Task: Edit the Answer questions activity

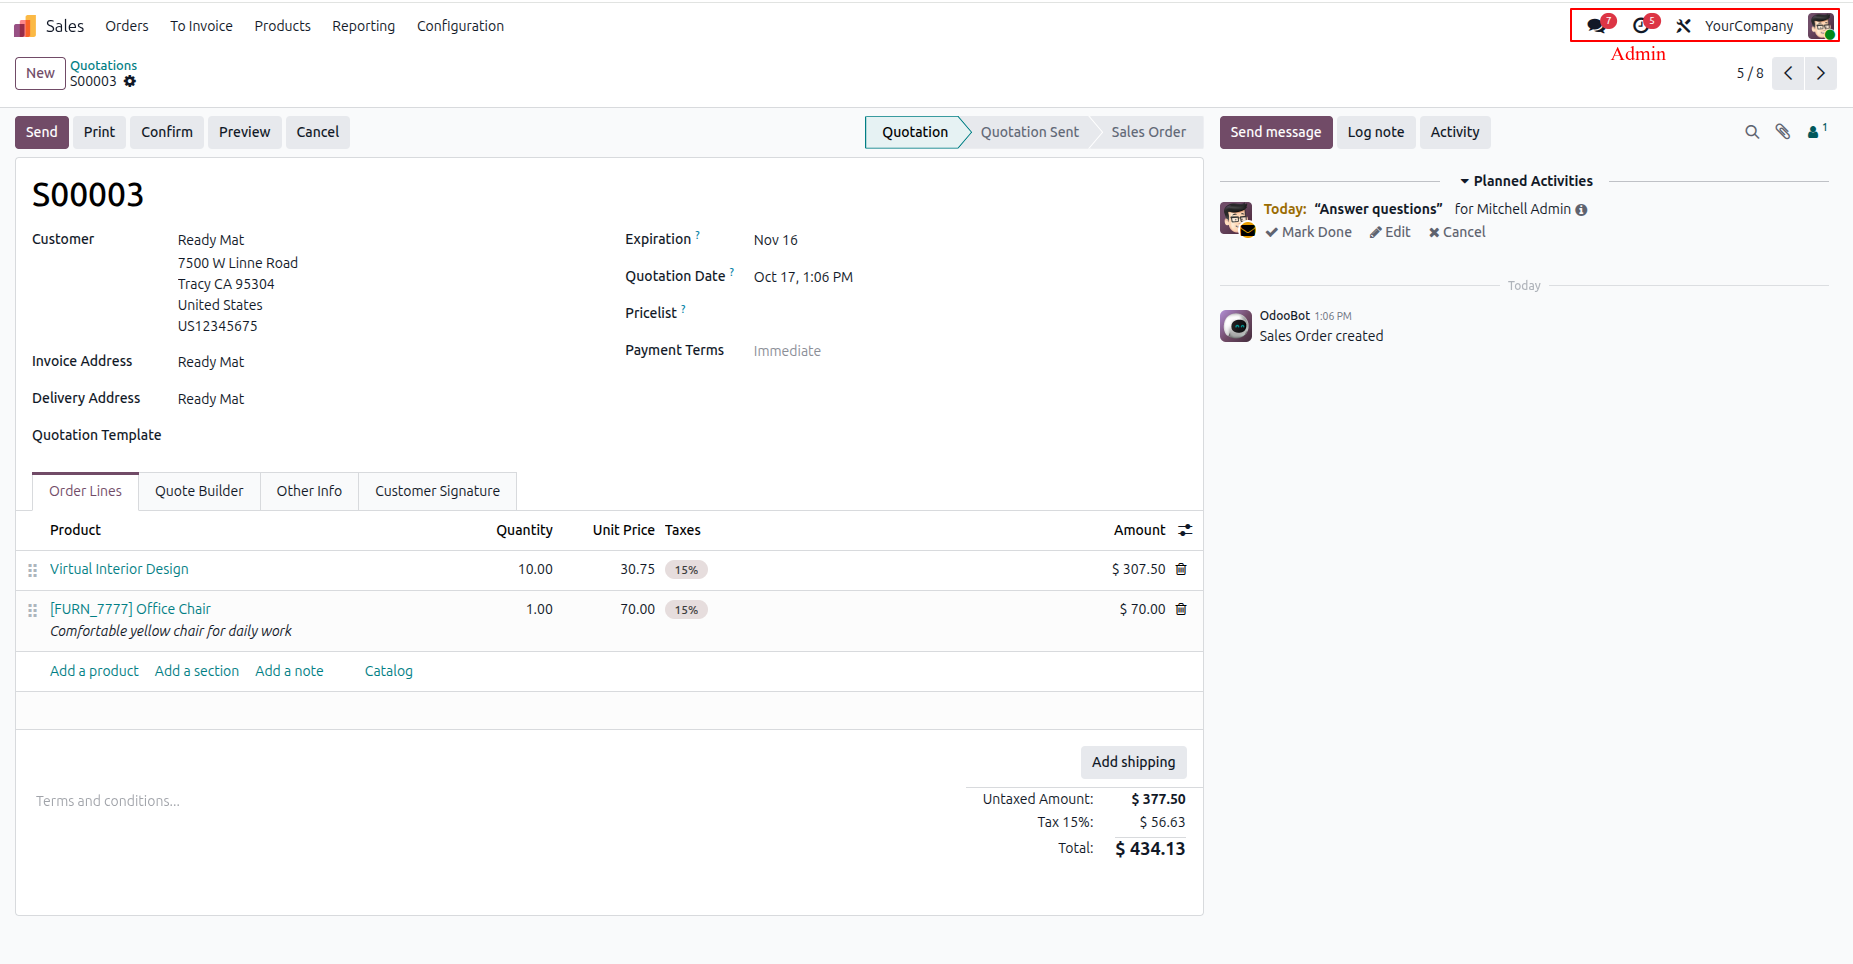Action: click(x=1390, y=232)
